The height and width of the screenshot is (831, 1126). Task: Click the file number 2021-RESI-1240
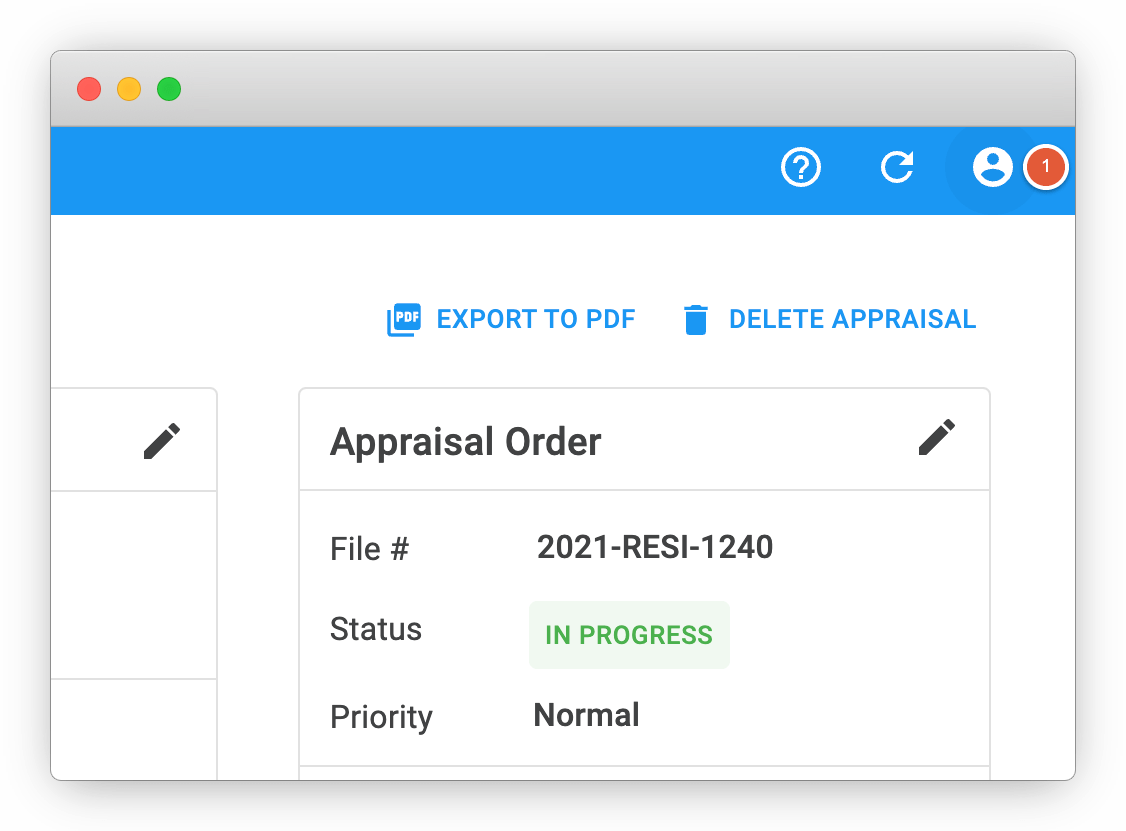(x=655, y=547)
